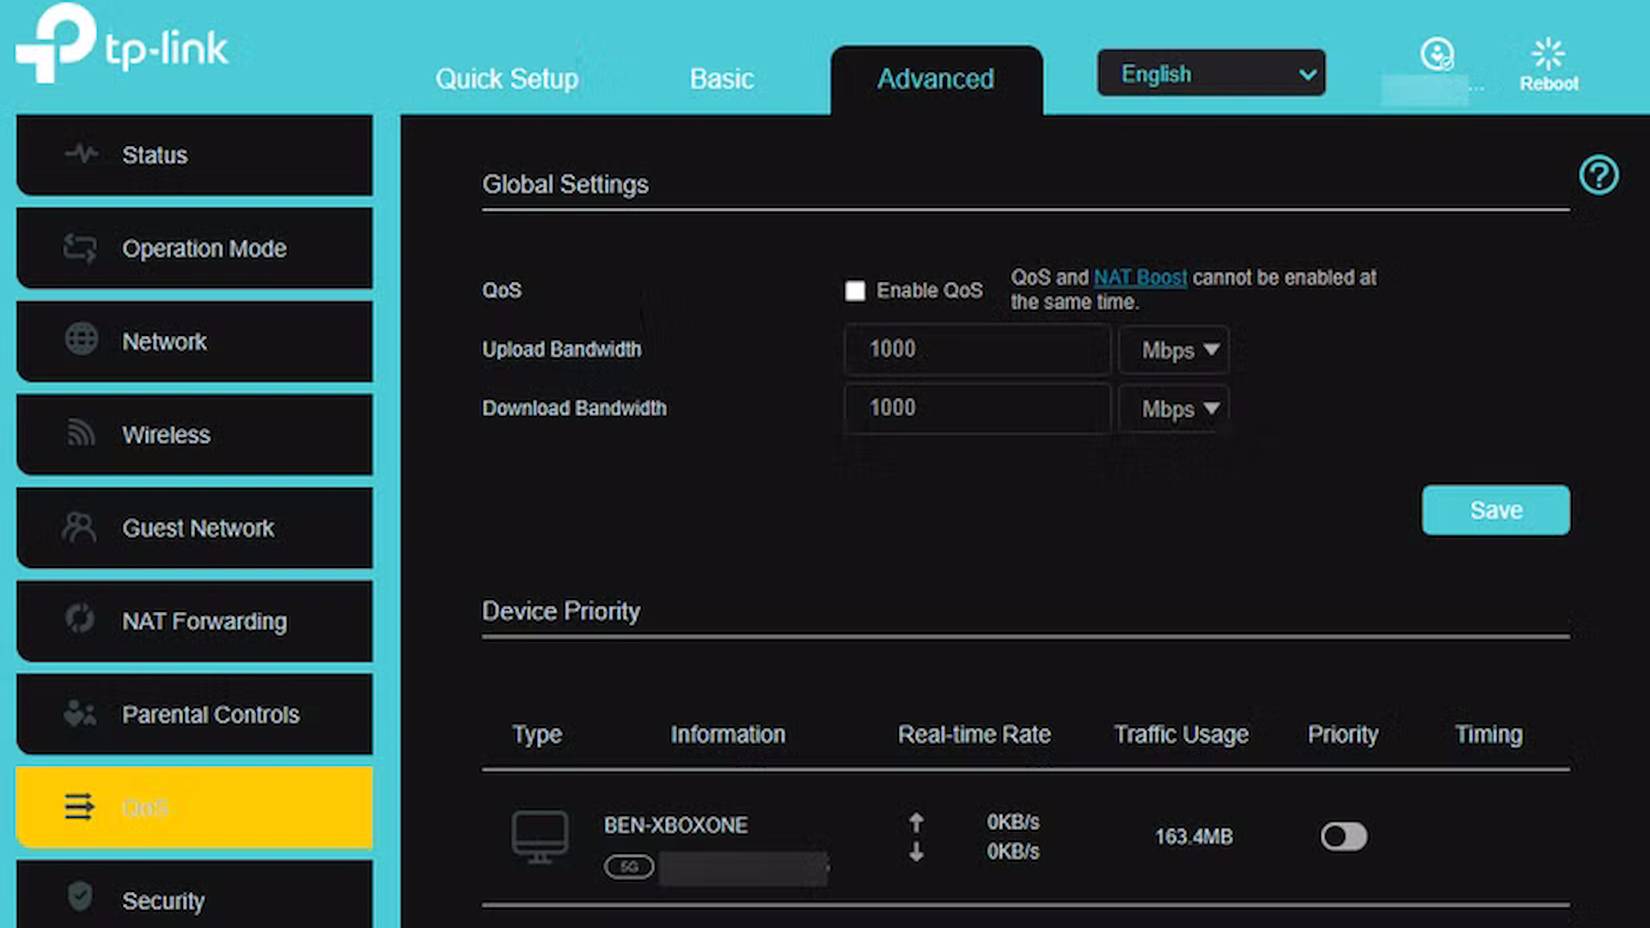This screenshot has width=1650, height=928.
Task: Click the Wireless signal icon
Action: click(x=79, y=434)
